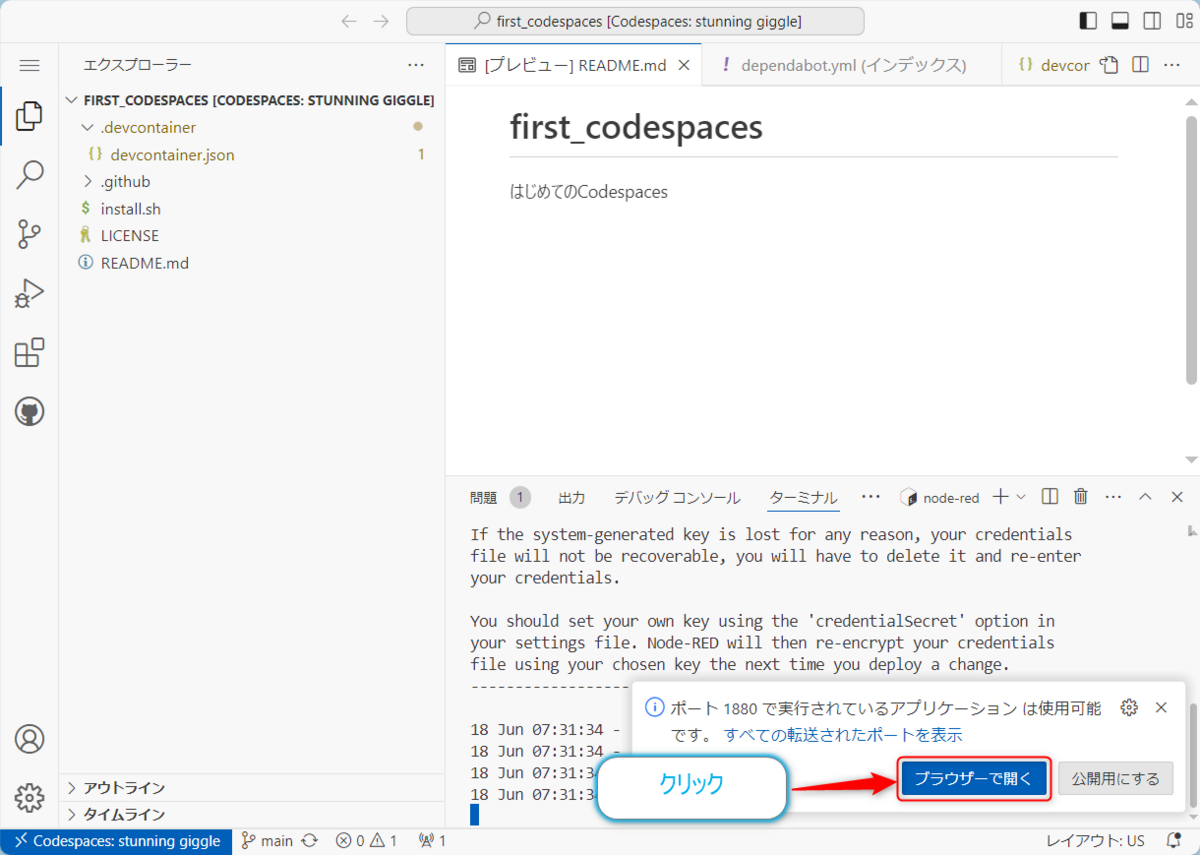
Task: Open the devcontainer editor tab
Action: tap(1054, 65)
